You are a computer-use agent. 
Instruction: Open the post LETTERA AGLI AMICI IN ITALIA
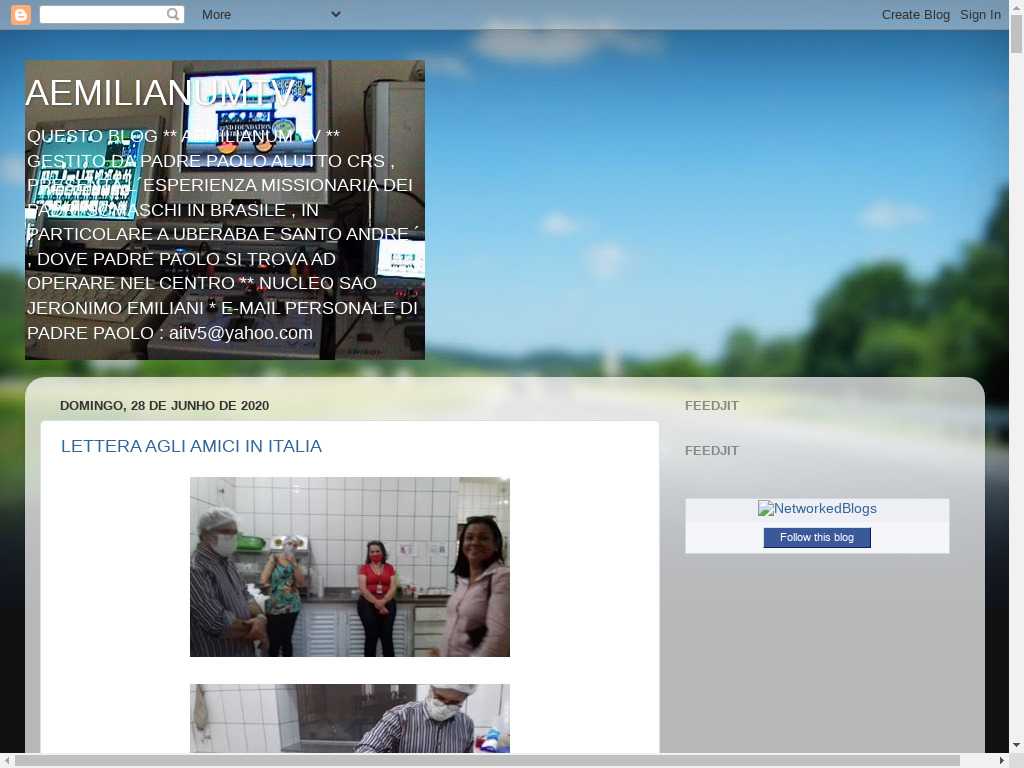[191, 446]
